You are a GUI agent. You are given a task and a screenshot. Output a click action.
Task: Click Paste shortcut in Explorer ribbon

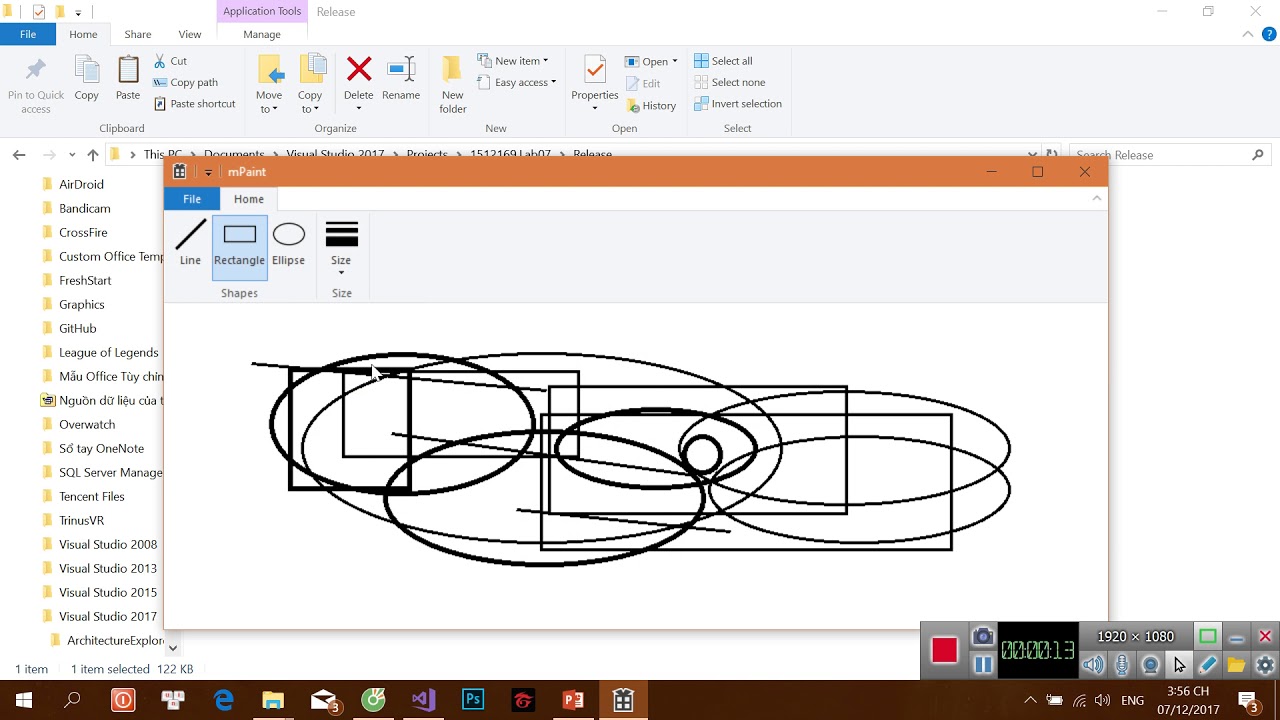[x=195, y=104]
